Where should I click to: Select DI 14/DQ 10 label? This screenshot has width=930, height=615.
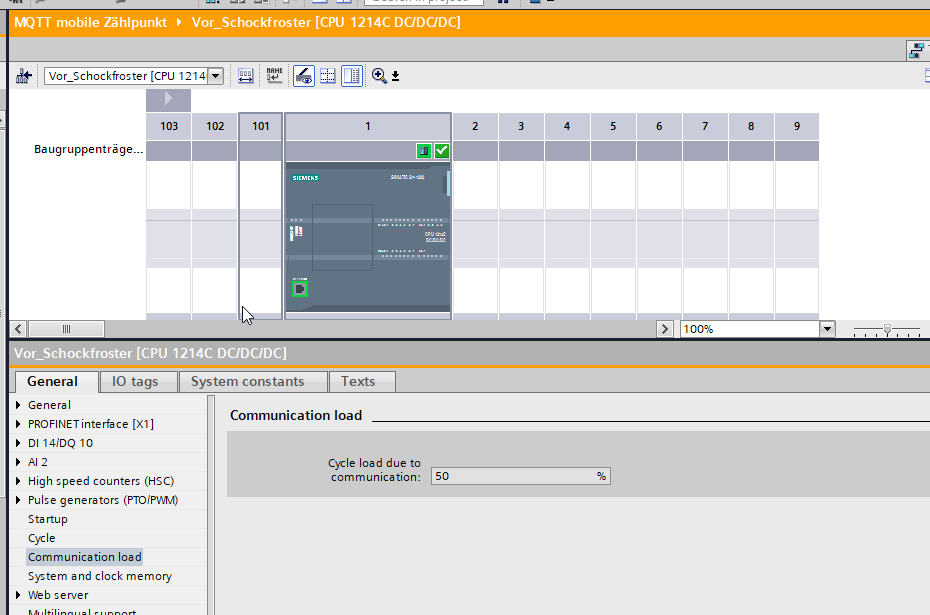point(60,443)
